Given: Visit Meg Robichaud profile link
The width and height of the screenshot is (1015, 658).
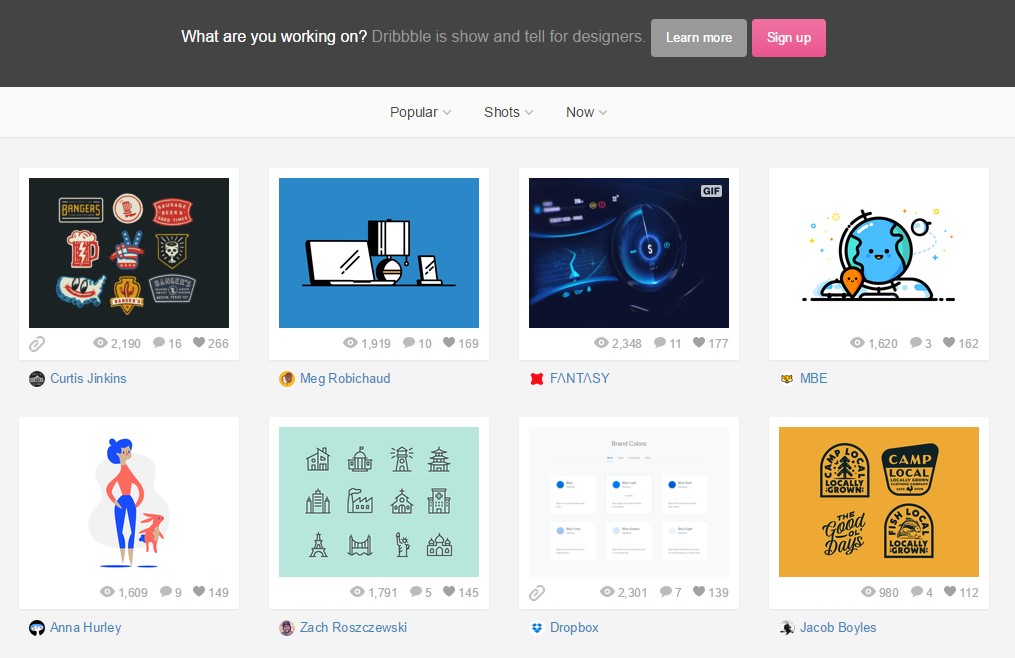Looking at the screenshot, I should 345,378.
